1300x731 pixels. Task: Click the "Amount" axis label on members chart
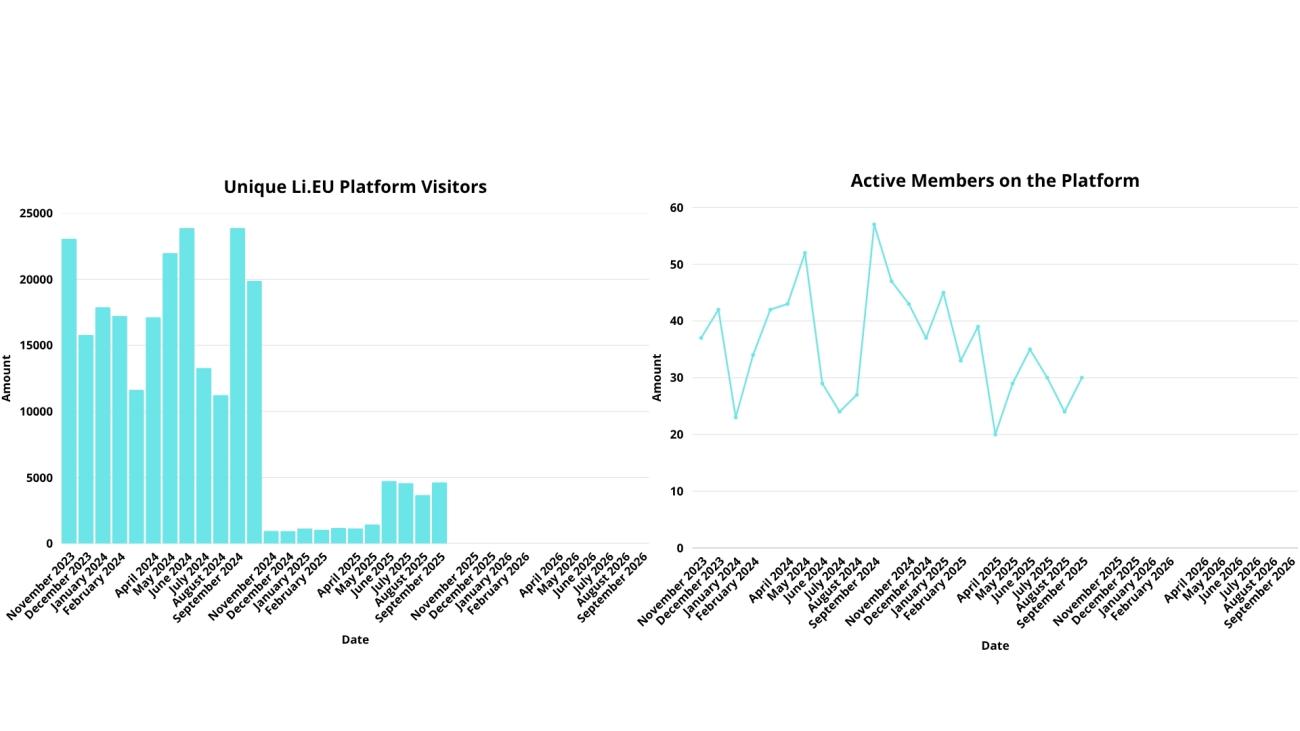(657, 378)
